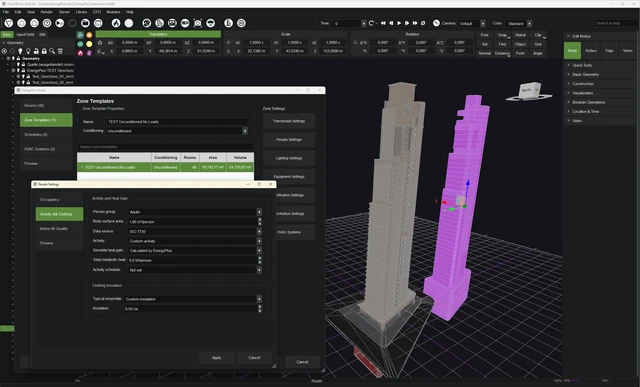Open the Activity schedule dropdown
Viewport: 640px width, 387px height.
(195, 270)
